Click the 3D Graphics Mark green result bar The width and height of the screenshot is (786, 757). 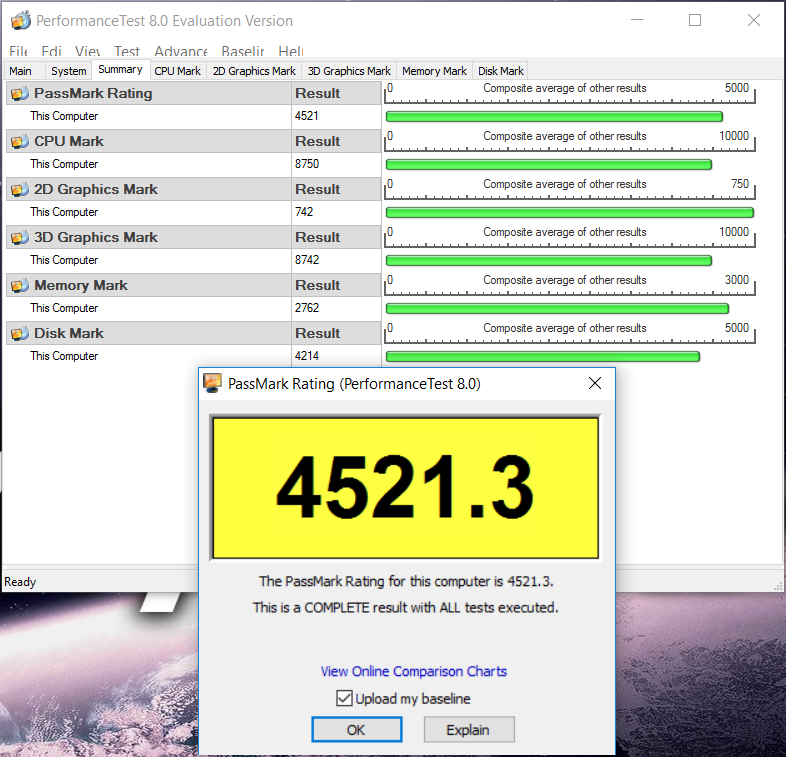click(548, 261)
